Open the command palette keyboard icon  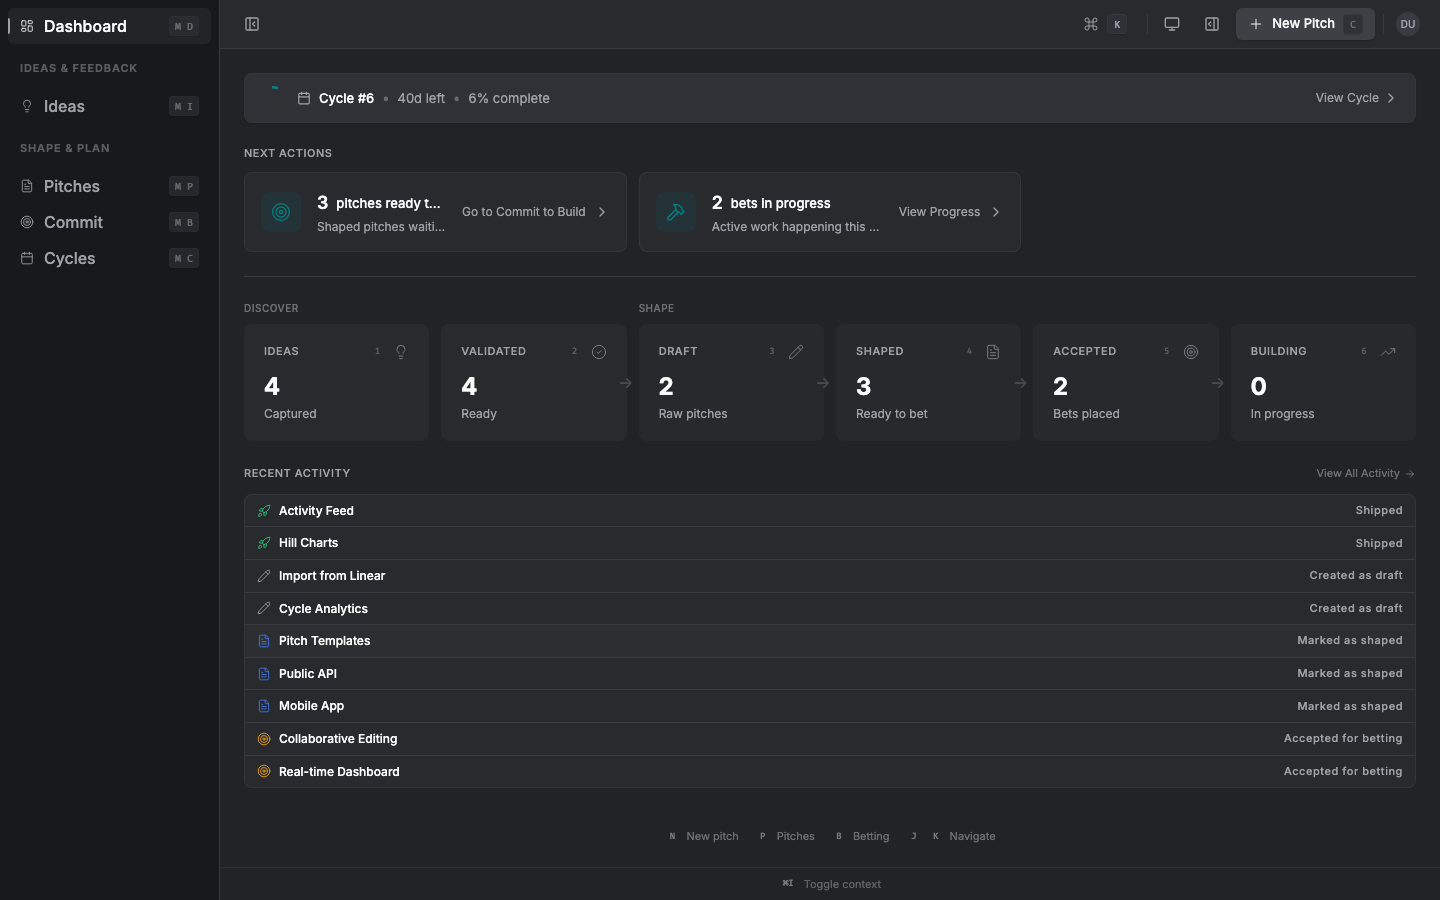[x=1092, y=23]
